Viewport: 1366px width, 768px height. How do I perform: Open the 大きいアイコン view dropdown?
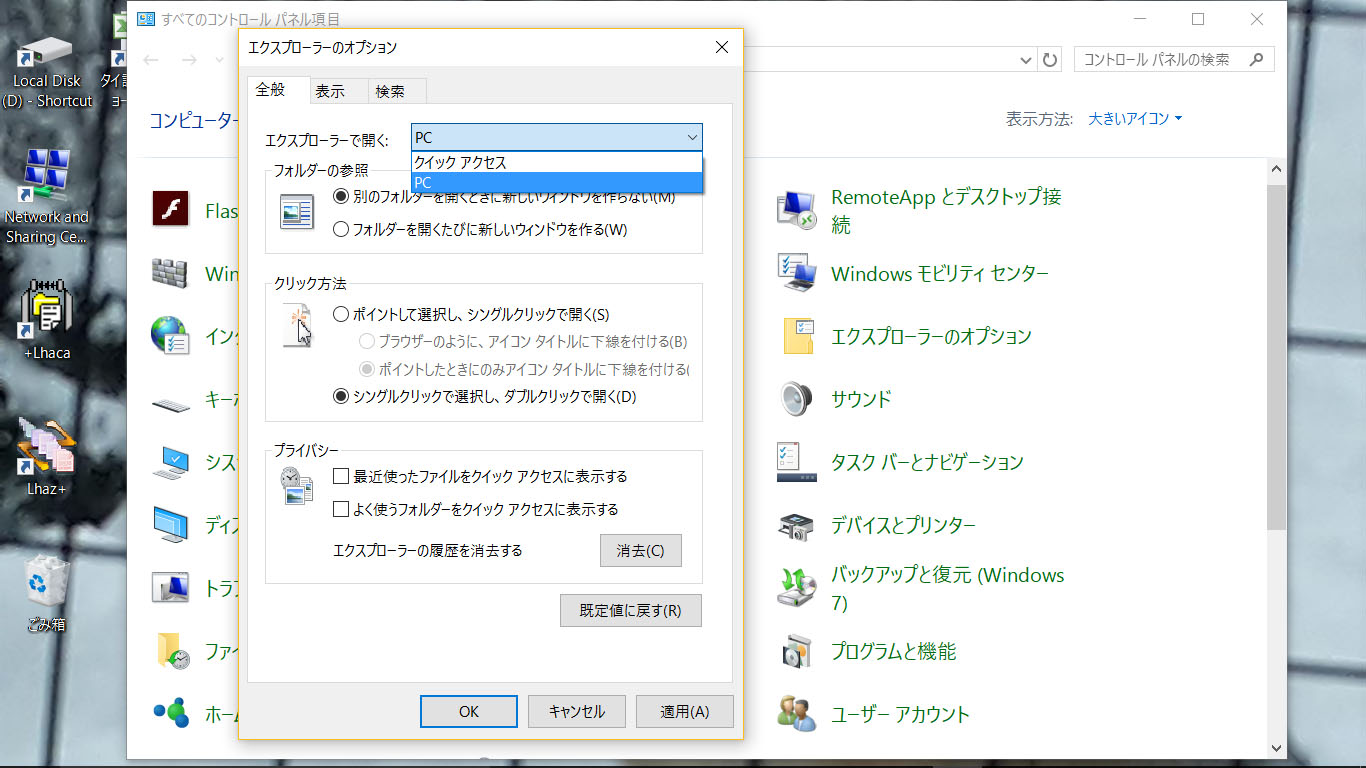pyautogui.click(x=1135, y=119)
